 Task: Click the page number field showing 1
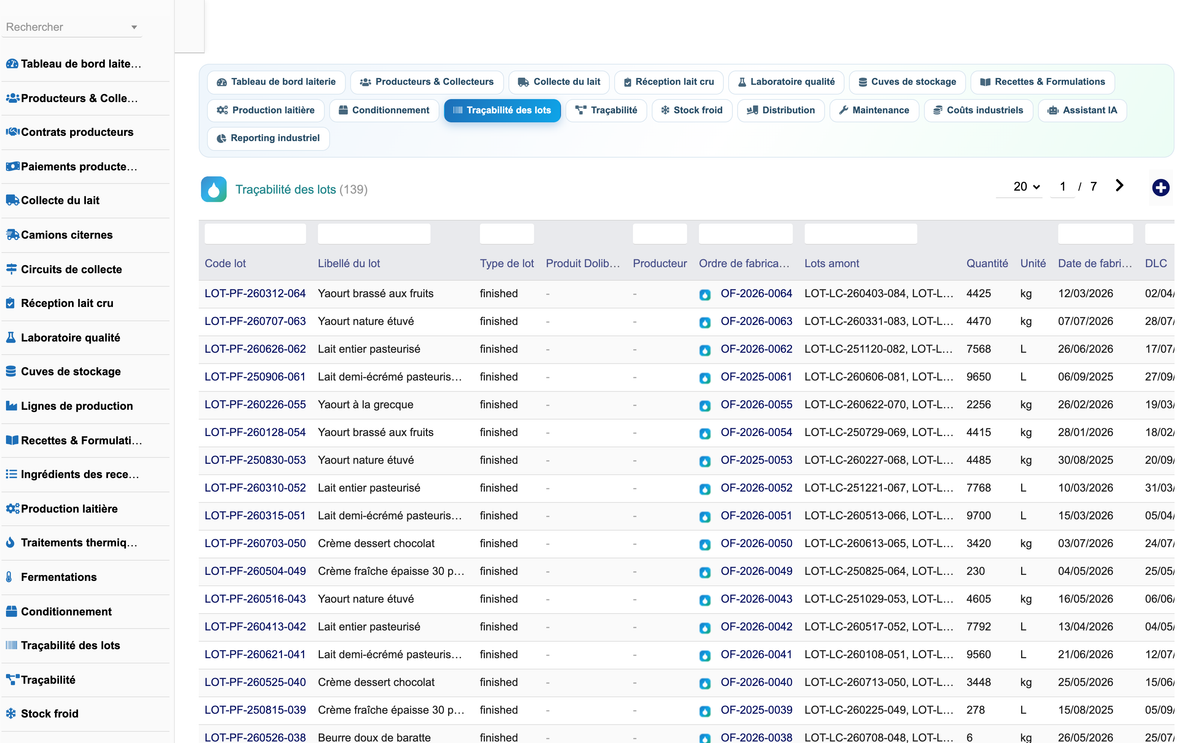click(x=1062, y=187)
